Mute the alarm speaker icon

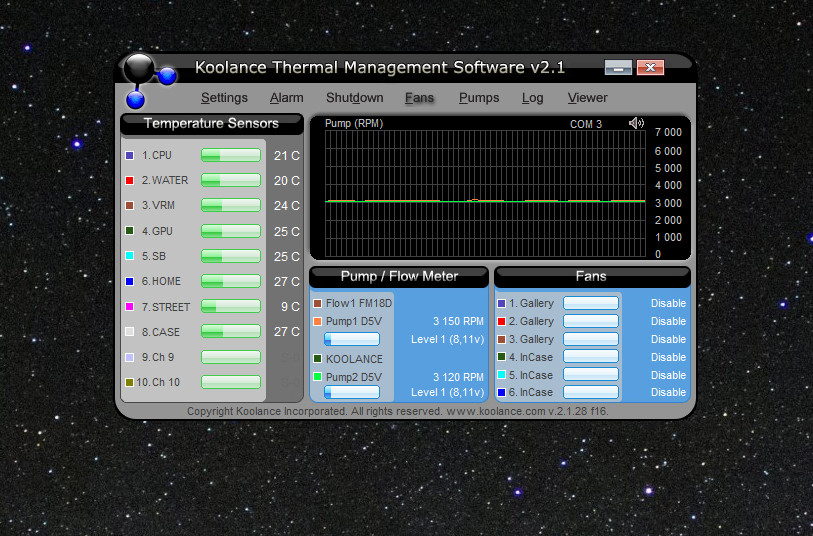pos(636,123)
